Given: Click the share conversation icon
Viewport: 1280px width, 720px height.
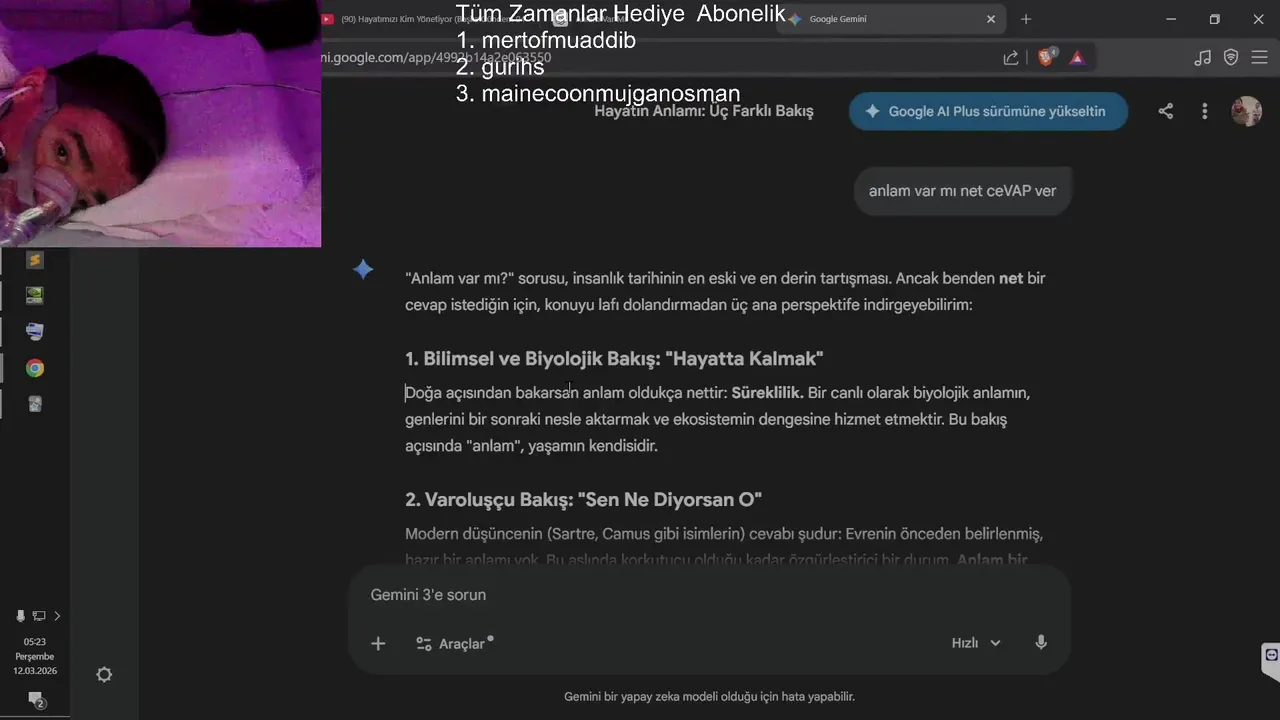Looking at the screenshot, I should tap(1166, 111).
